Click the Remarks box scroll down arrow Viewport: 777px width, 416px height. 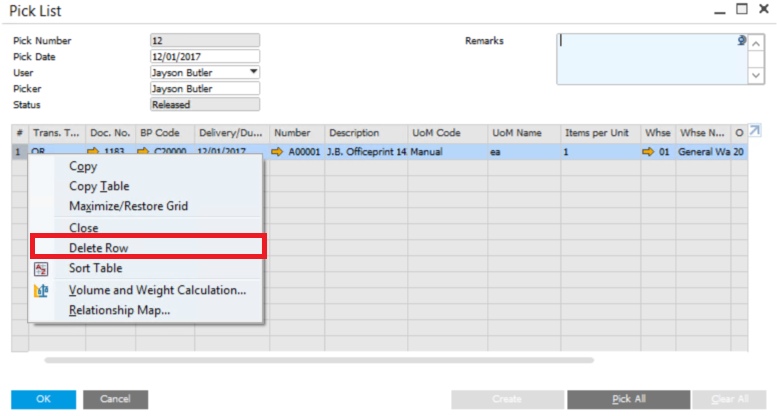(x=755, y=75)
